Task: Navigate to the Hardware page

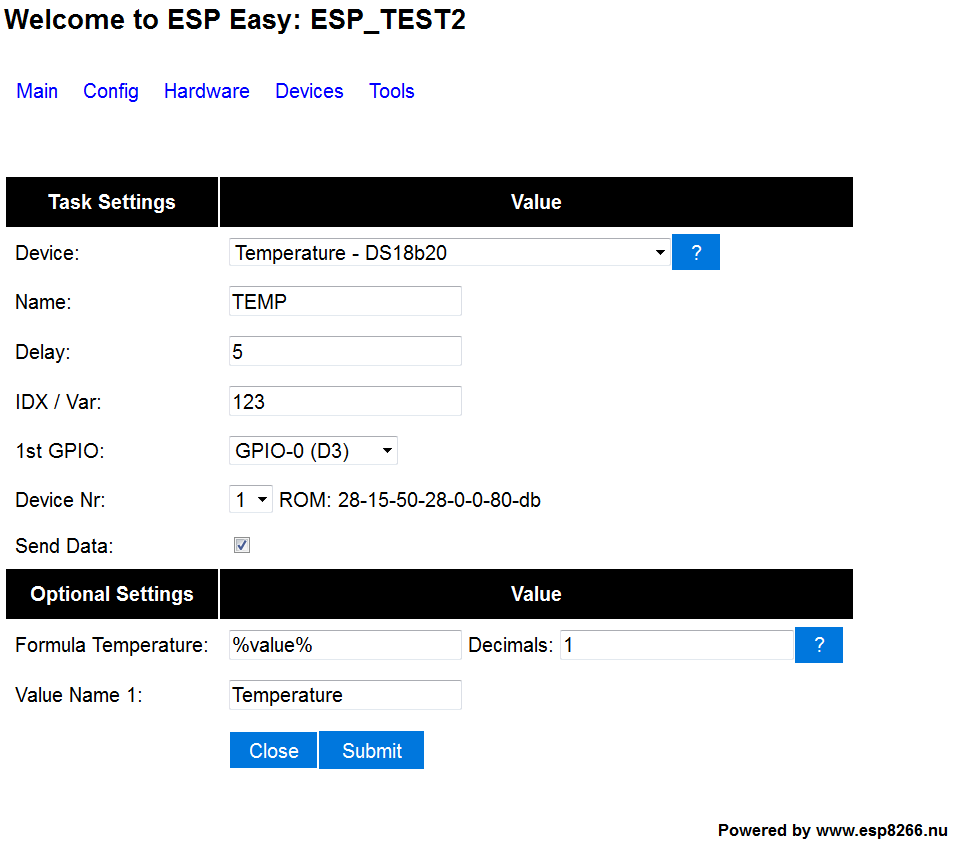Action: point(207,91)
